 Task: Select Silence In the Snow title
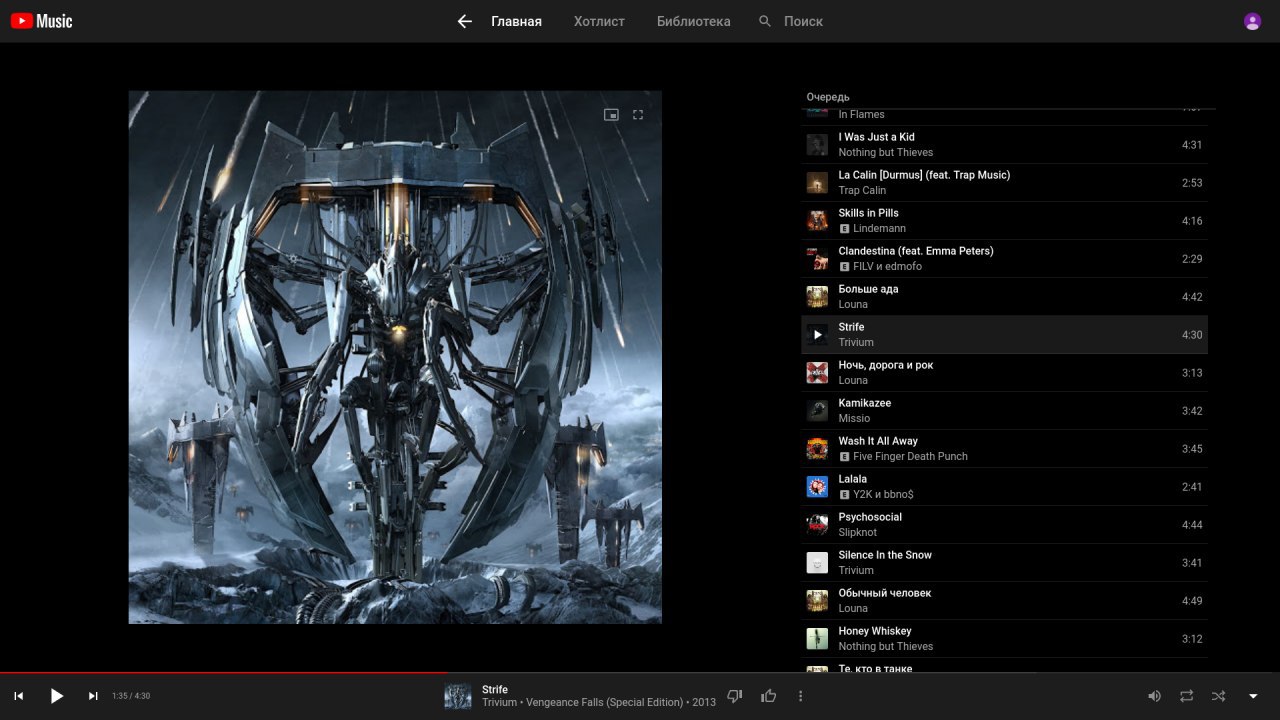pyautogui.click(x=885, y=555)
